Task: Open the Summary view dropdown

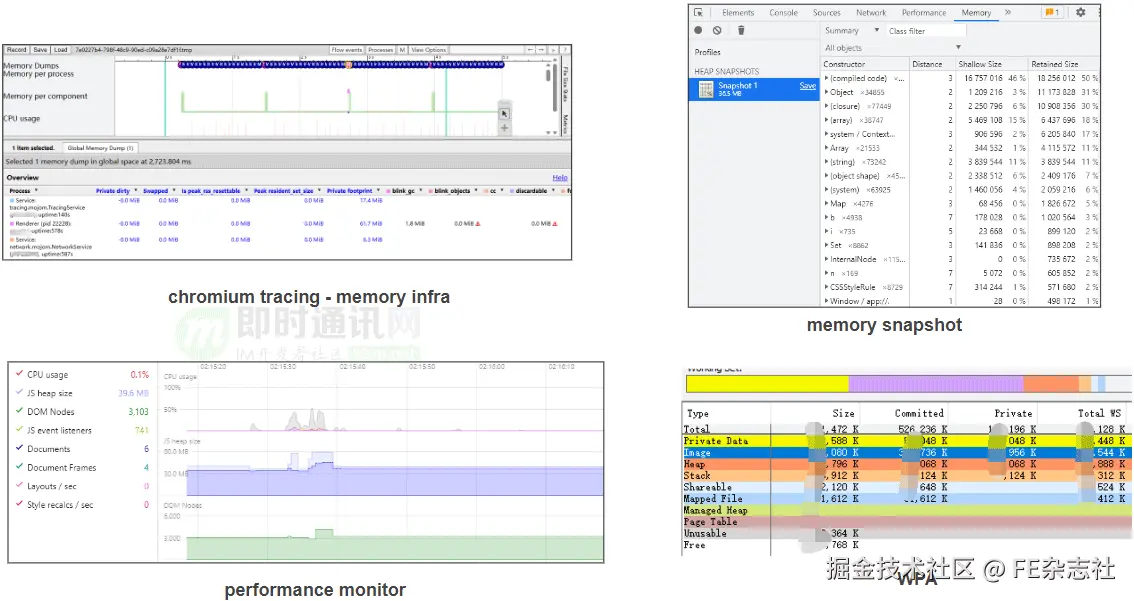Action: click(852, 31)
